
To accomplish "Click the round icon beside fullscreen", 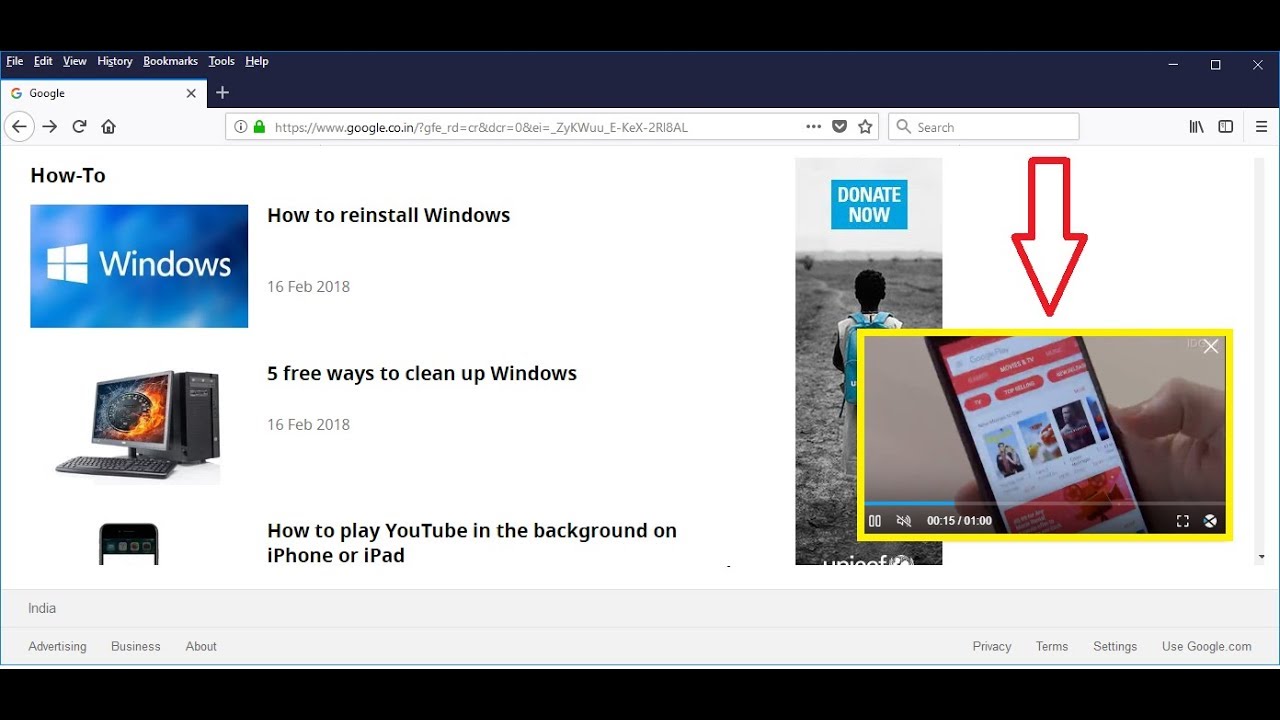I will (1210, 521).
